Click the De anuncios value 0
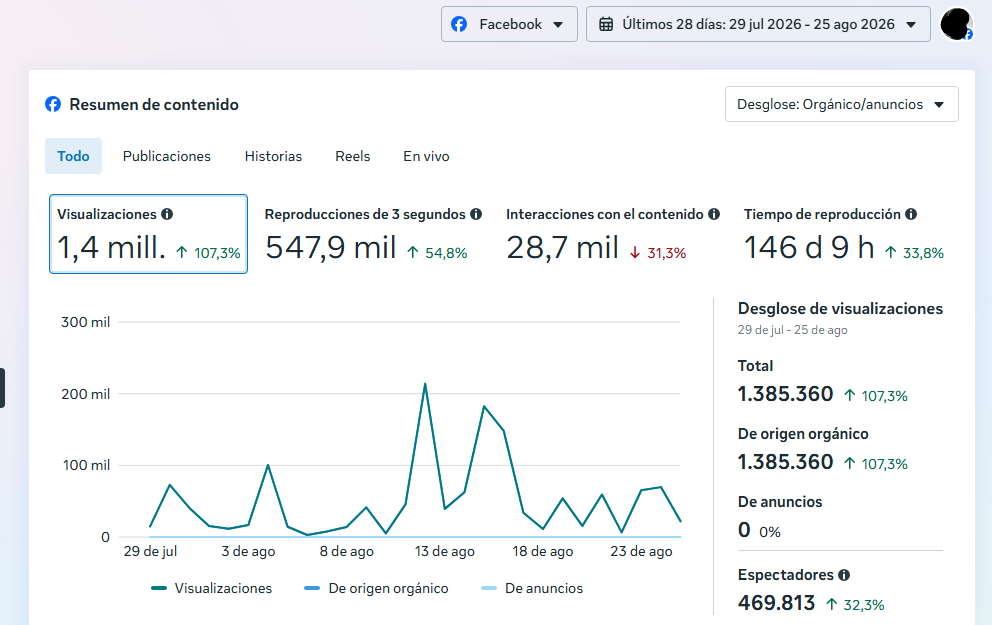992x625 pixels. (x=744, y=529)
